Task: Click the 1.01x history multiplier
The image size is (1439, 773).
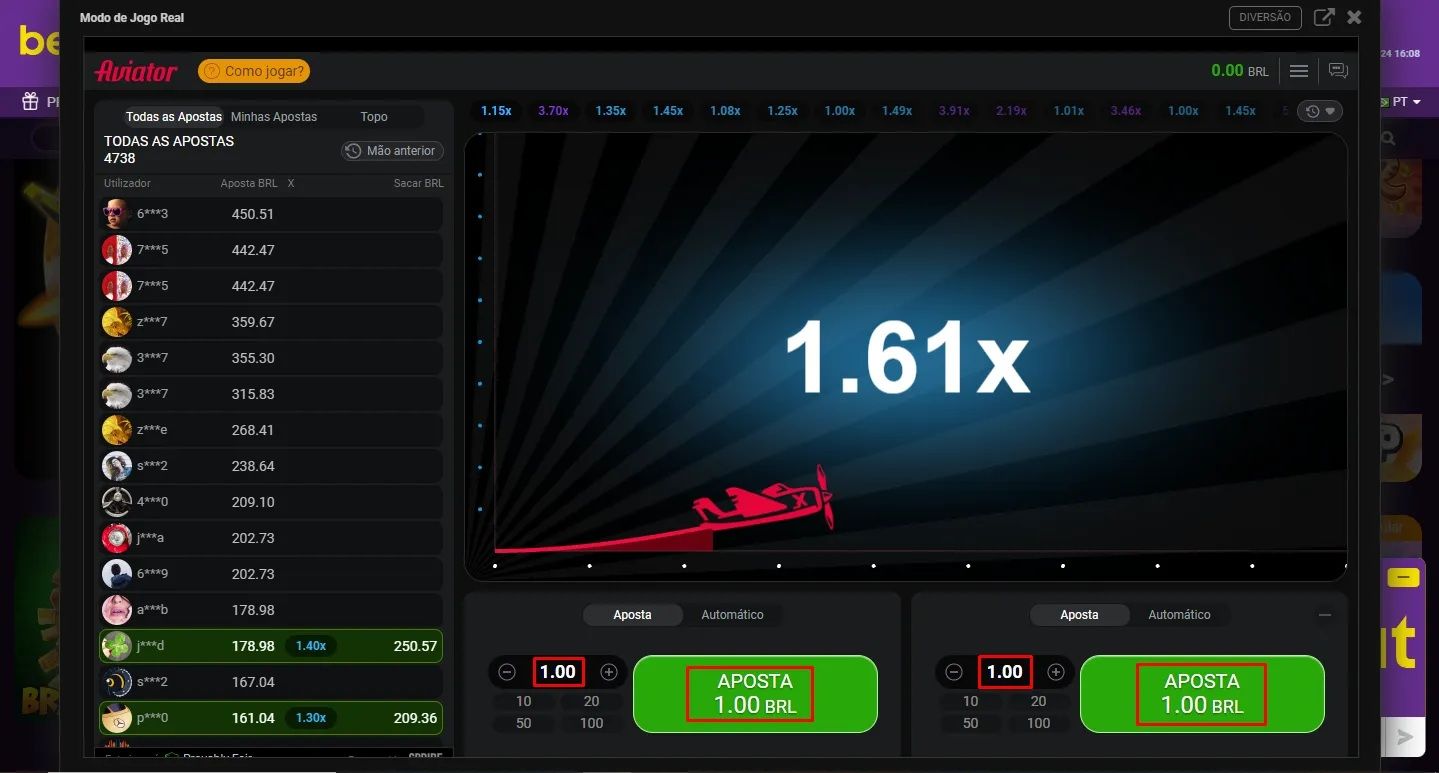Action: coord(1068,111)
